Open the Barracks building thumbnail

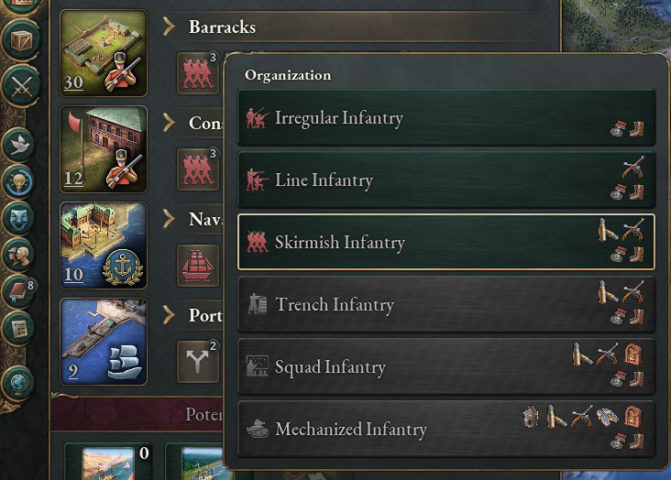(x=104, y=53)
